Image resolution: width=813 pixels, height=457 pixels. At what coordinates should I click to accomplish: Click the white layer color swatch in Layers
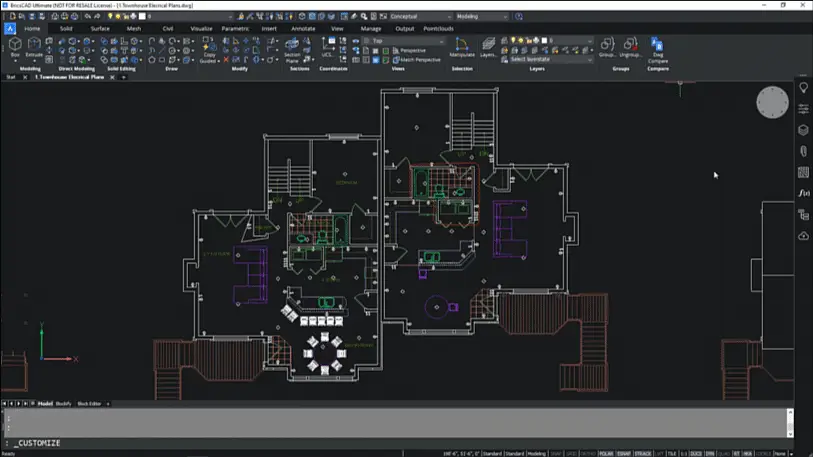[x=544, y=40]
